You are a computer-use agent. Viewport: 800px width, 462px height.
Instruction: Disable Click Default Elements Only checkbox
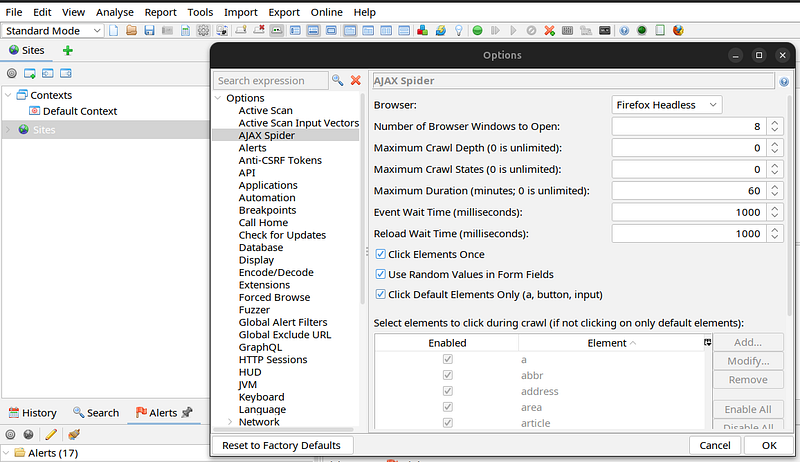pyautogui.click(x=381, y=294)
